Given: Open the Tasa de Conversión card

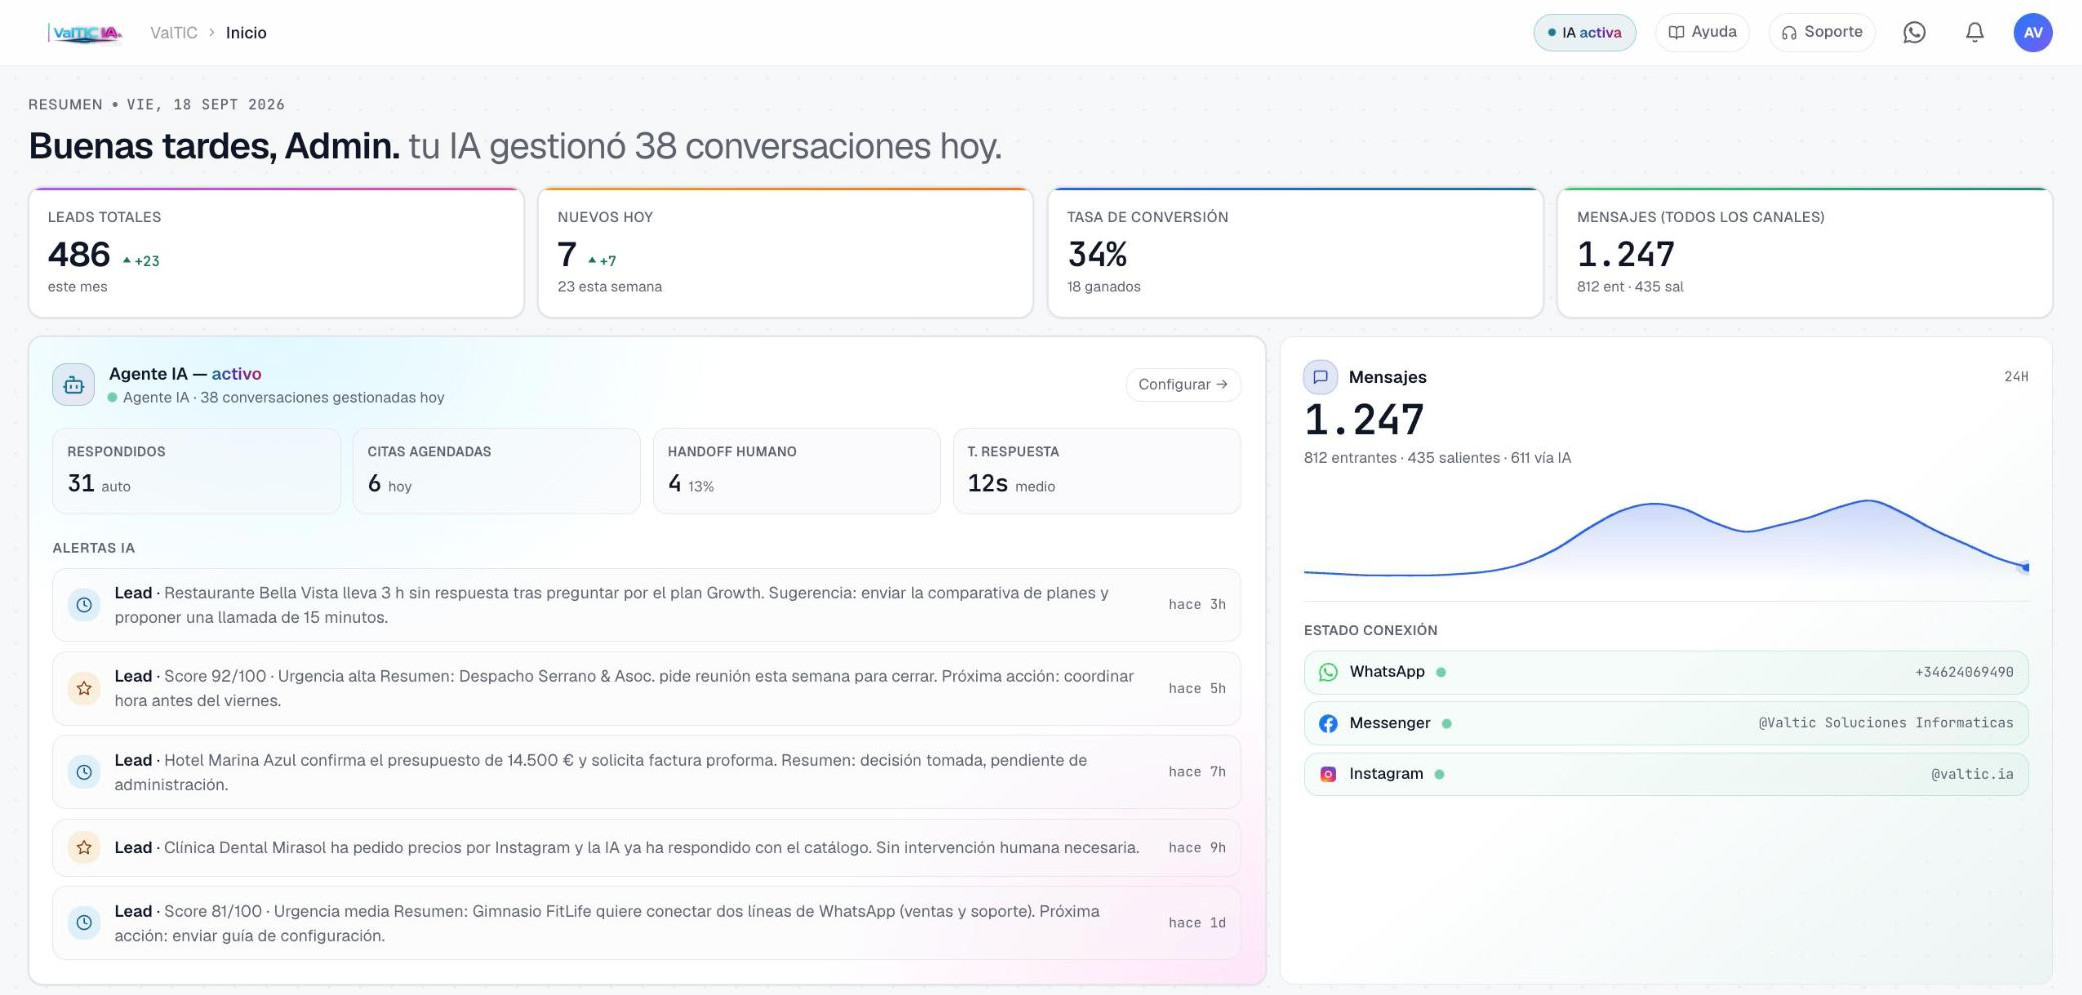Looking at the screenshot, I should [1295, 253].
